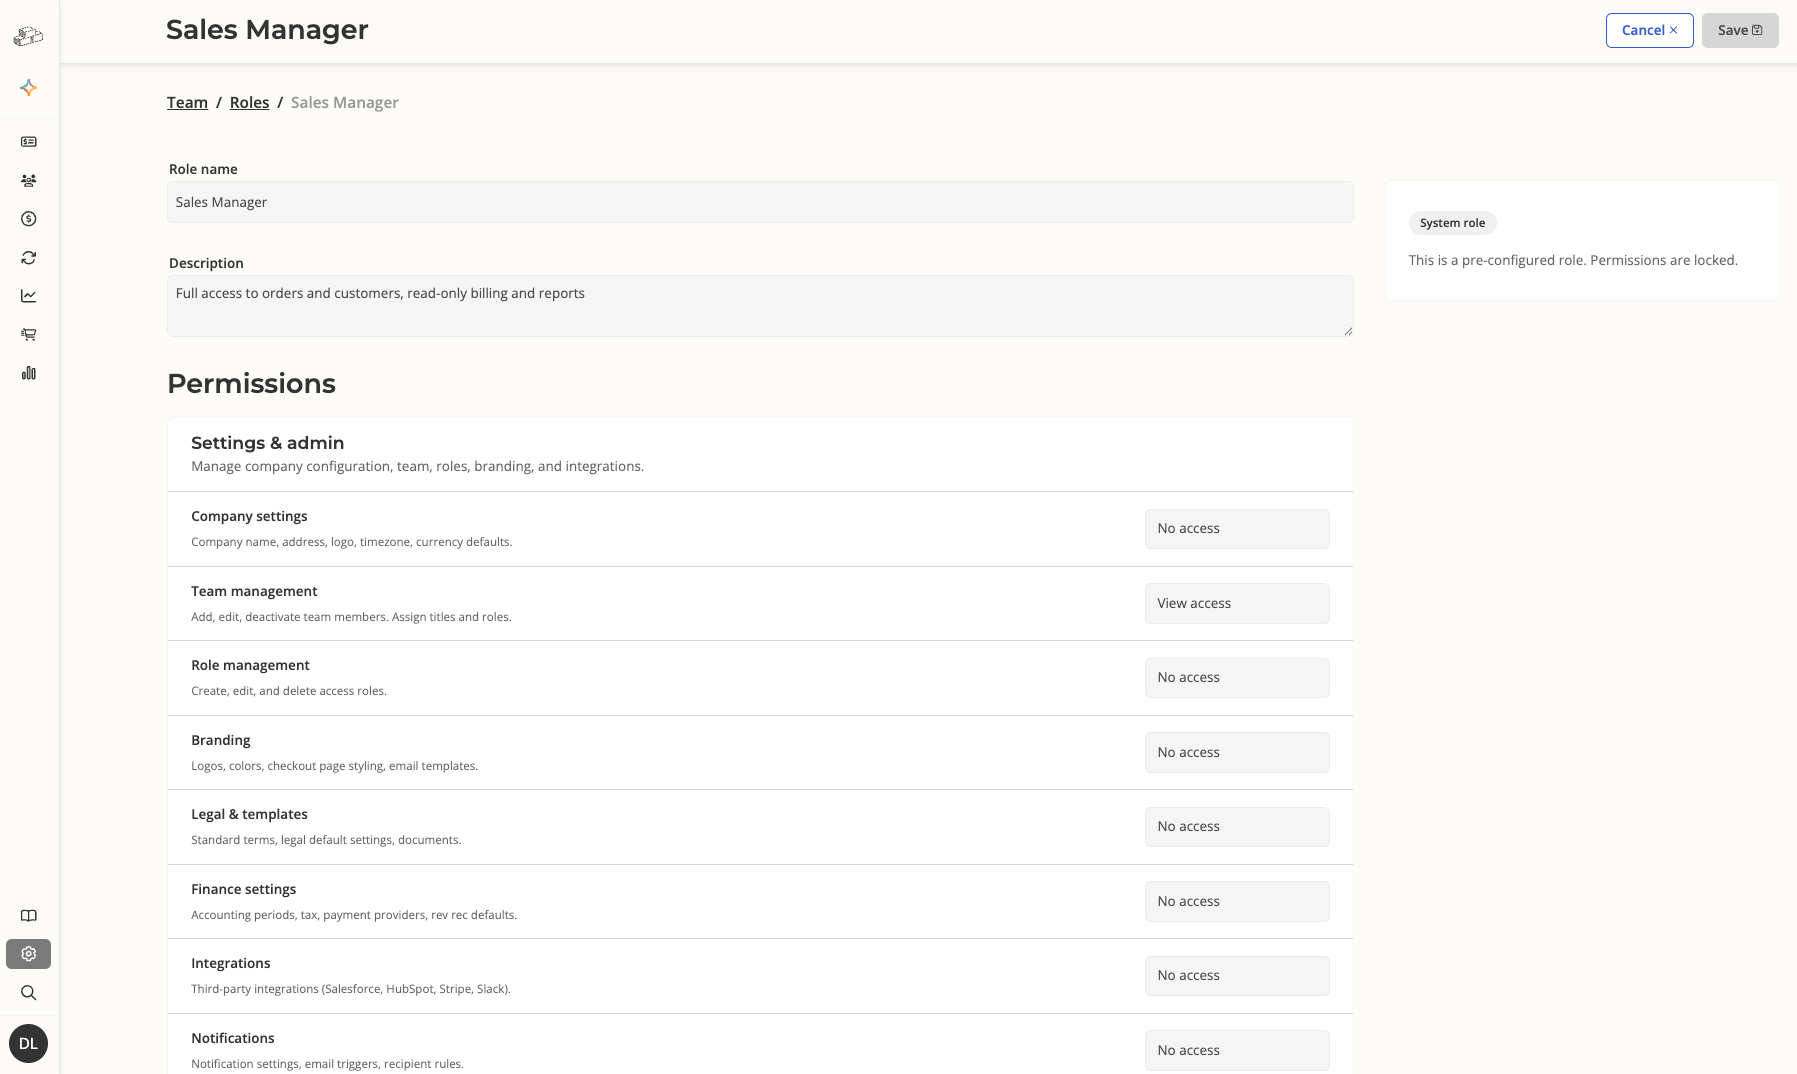Click the 'Company settings' row label
Image resolution: width=1797 pixels, height=1074 pixels.
click(249, 516)
